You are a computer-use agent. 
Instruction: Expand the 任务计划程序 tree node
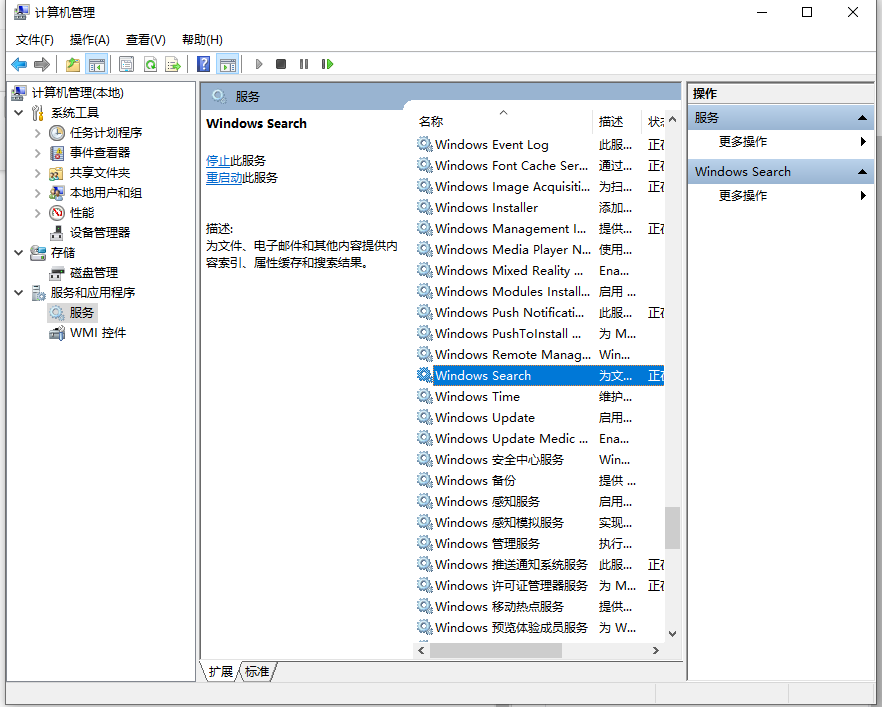[38, 132]
